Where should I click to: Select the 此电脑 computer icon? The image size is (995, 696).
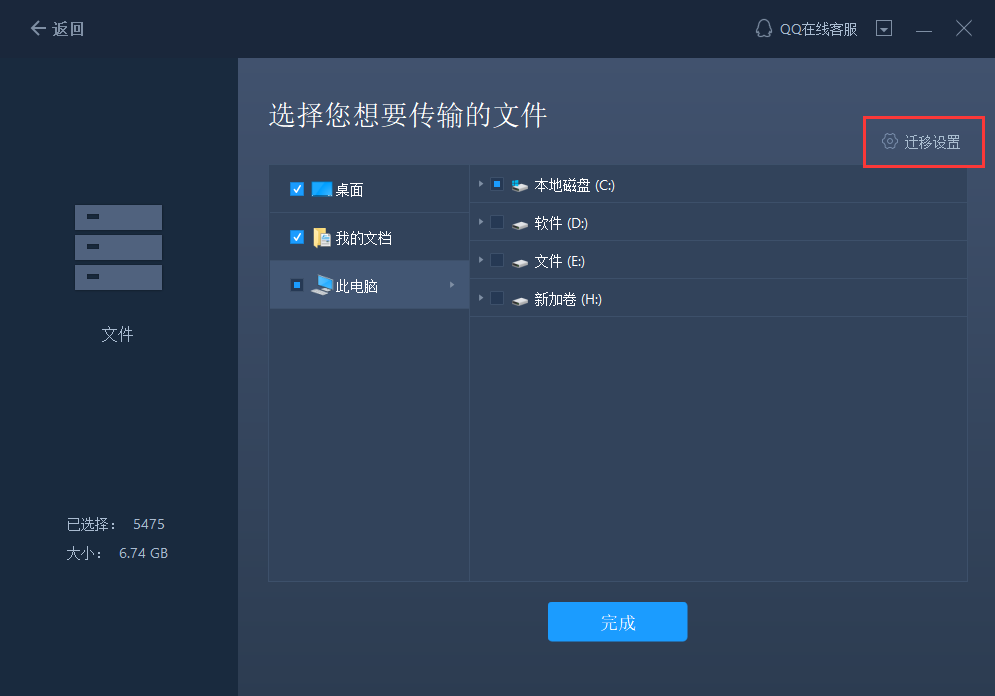(x=322, y=285)
